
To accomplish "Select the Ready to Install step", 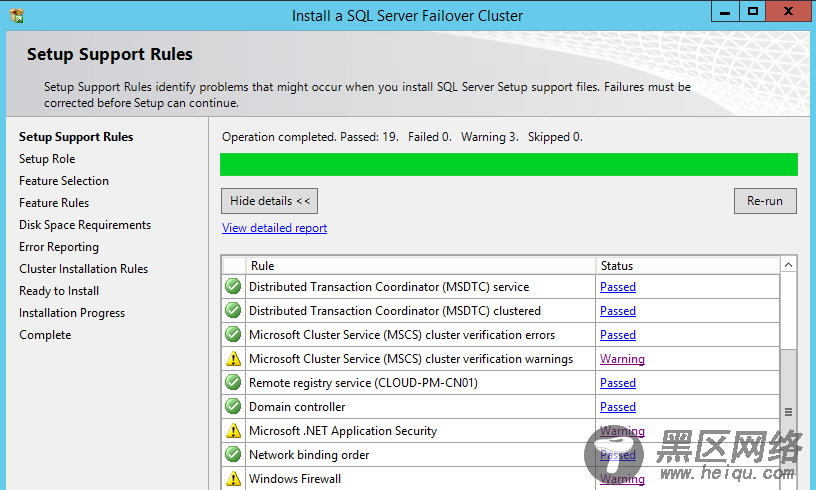I will tap(59, 291).
